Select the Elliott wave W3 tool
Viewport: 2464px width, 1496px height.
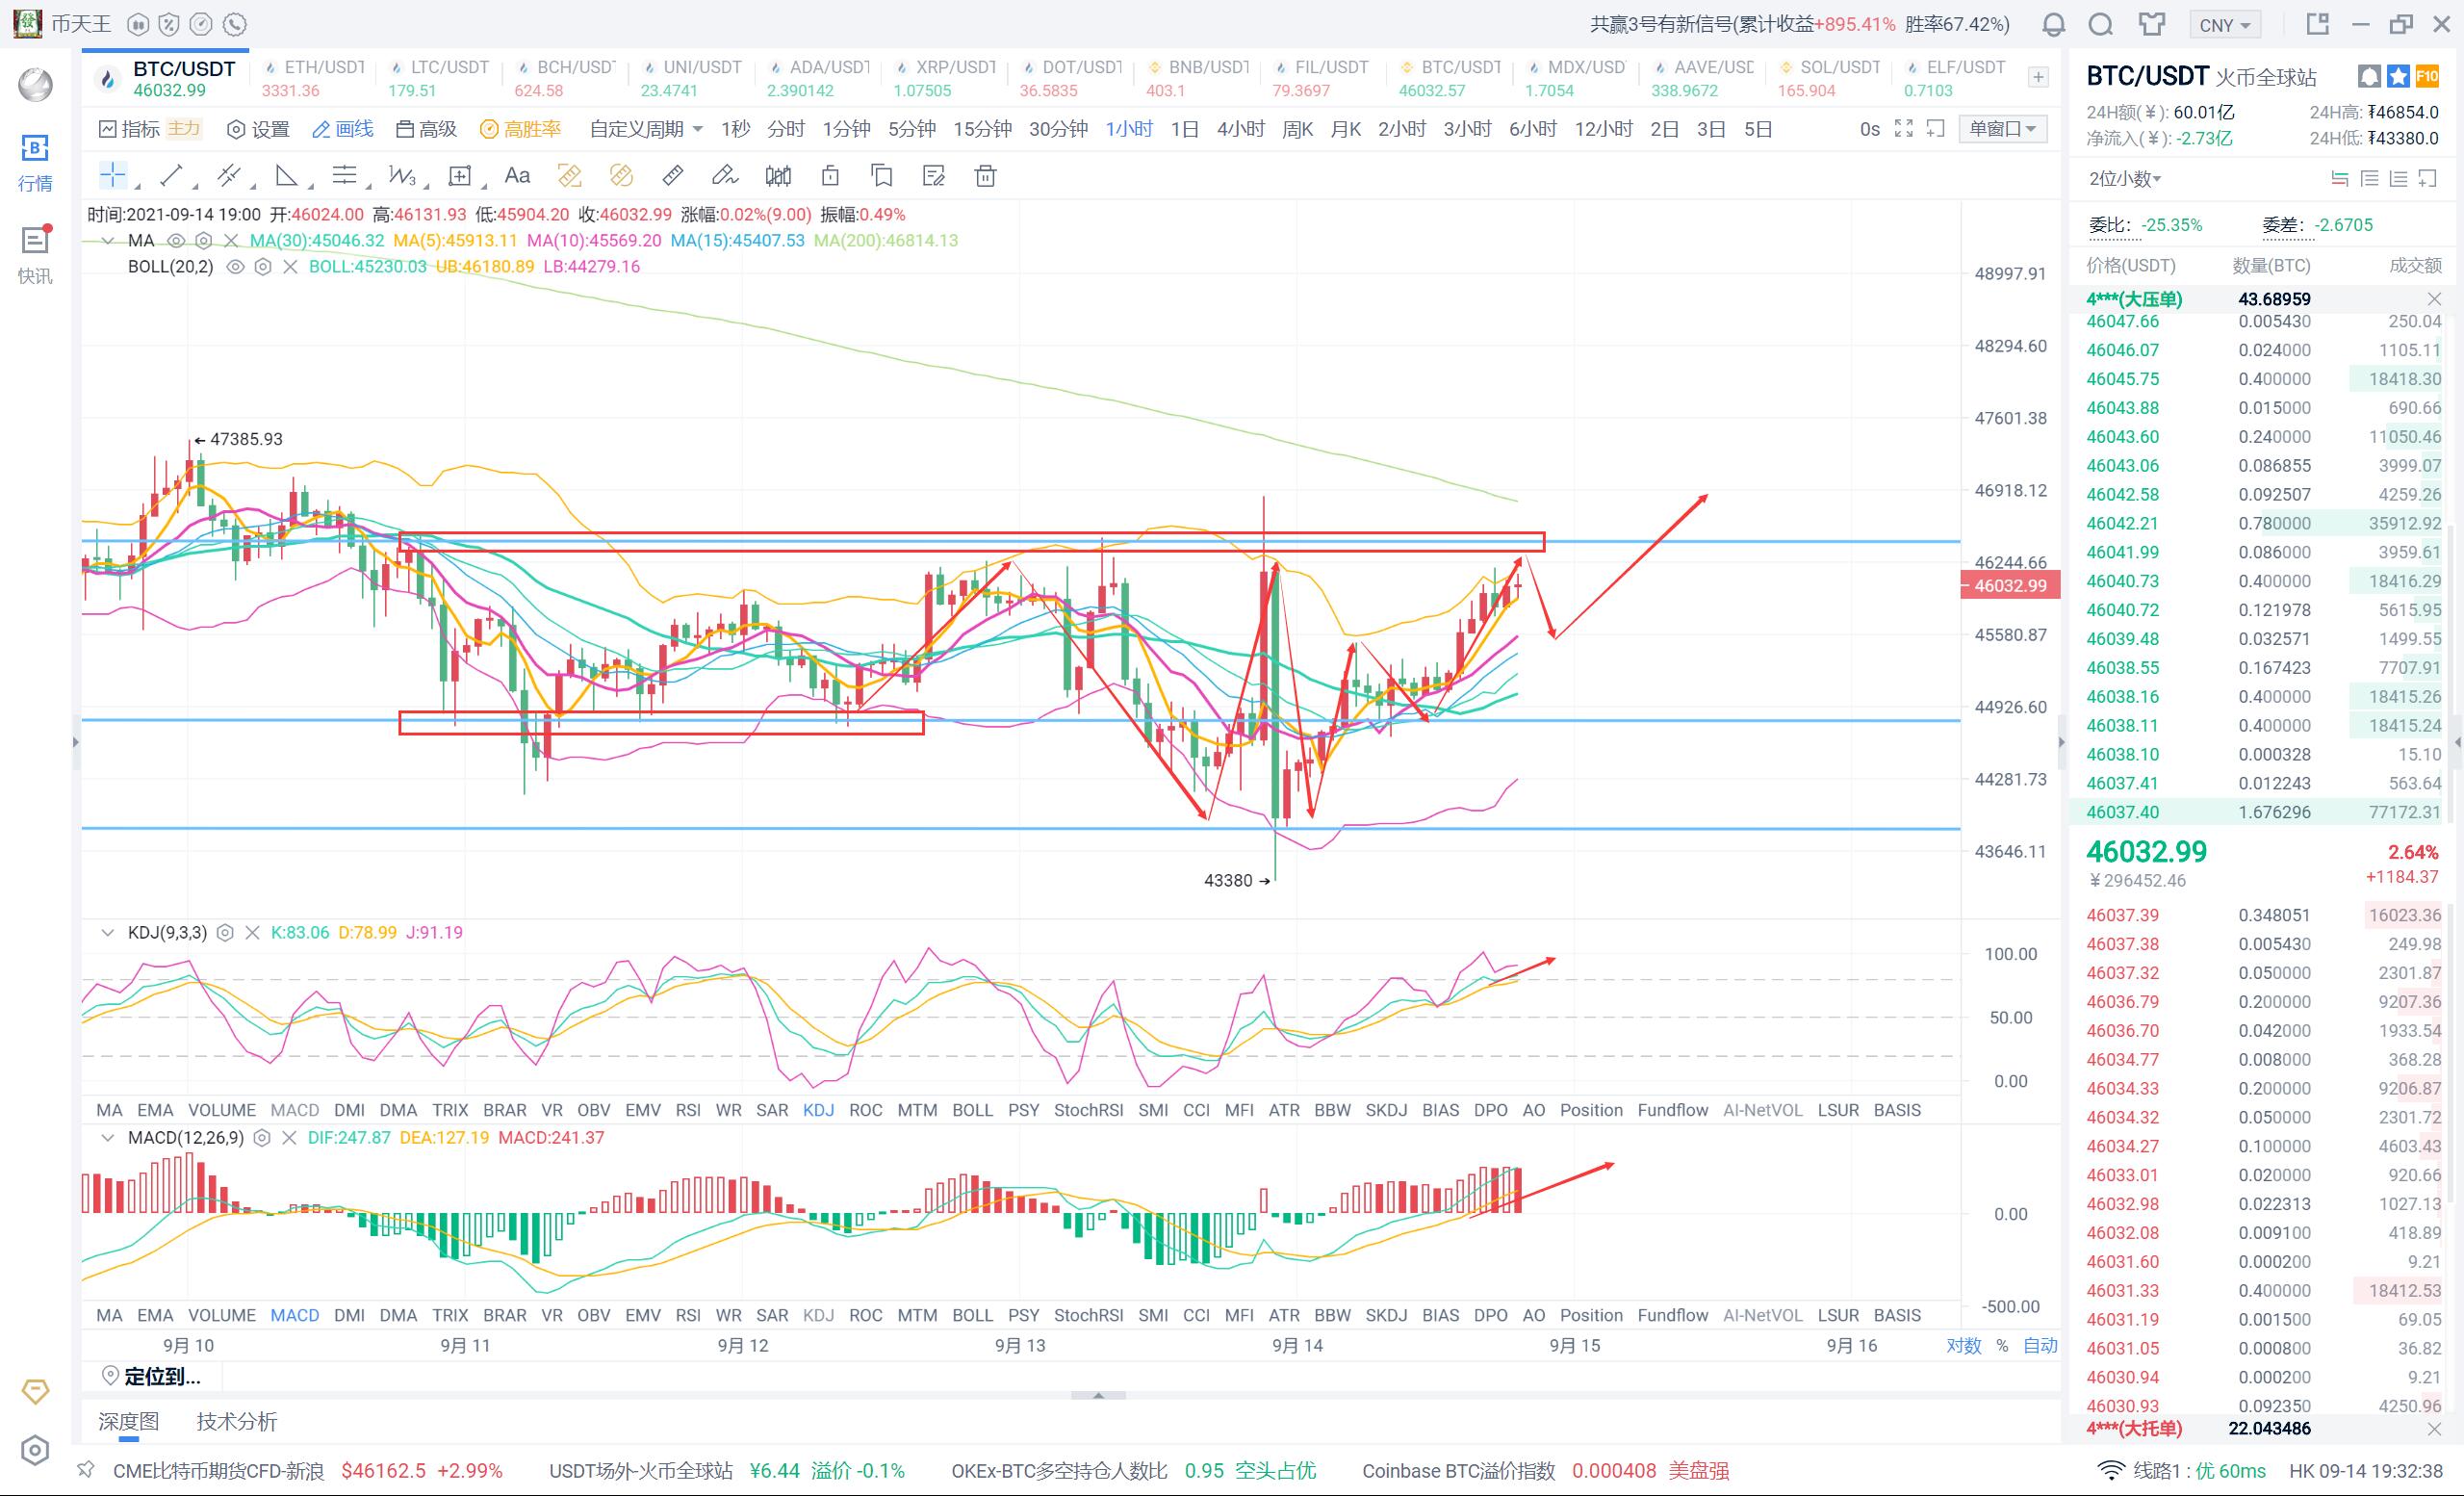[402, 176]
